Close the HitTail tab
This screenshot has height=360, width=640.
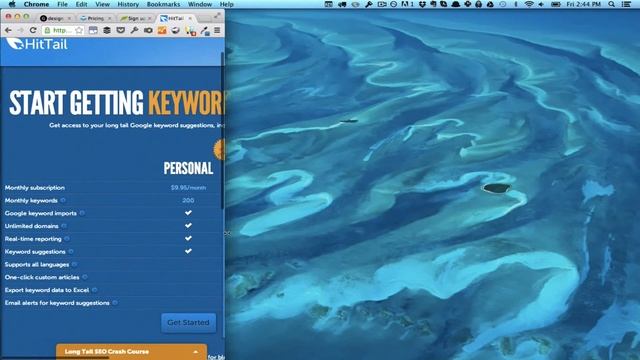(x=190, y=18)
